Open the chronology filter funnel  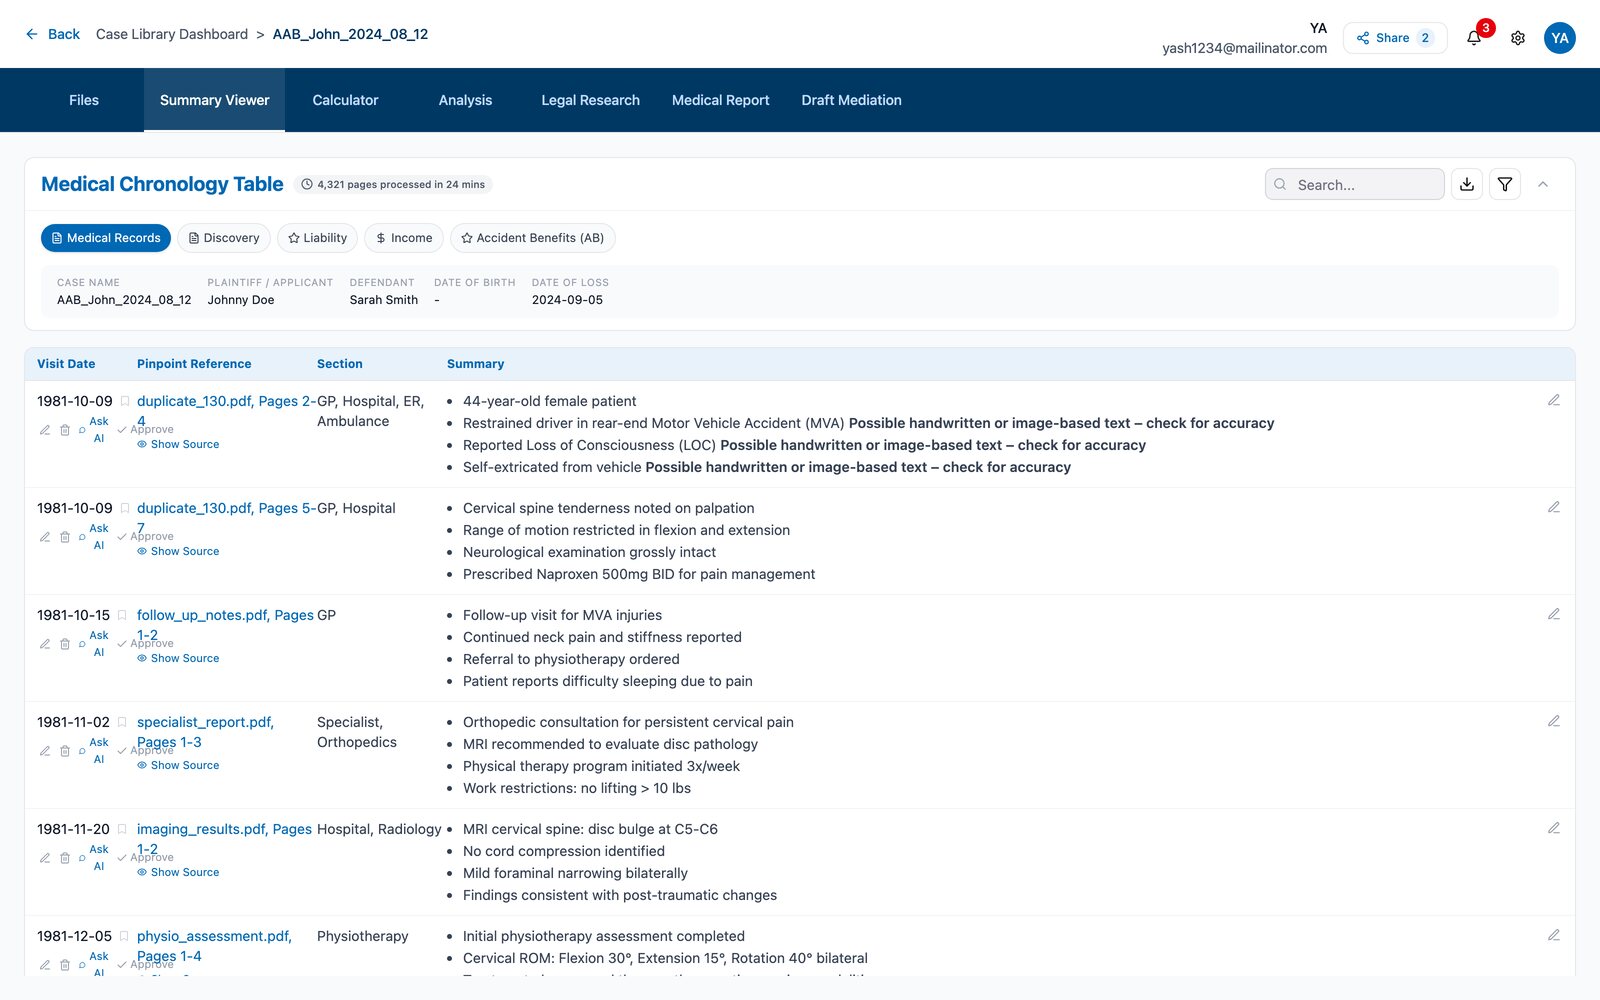click(1505, 184)
